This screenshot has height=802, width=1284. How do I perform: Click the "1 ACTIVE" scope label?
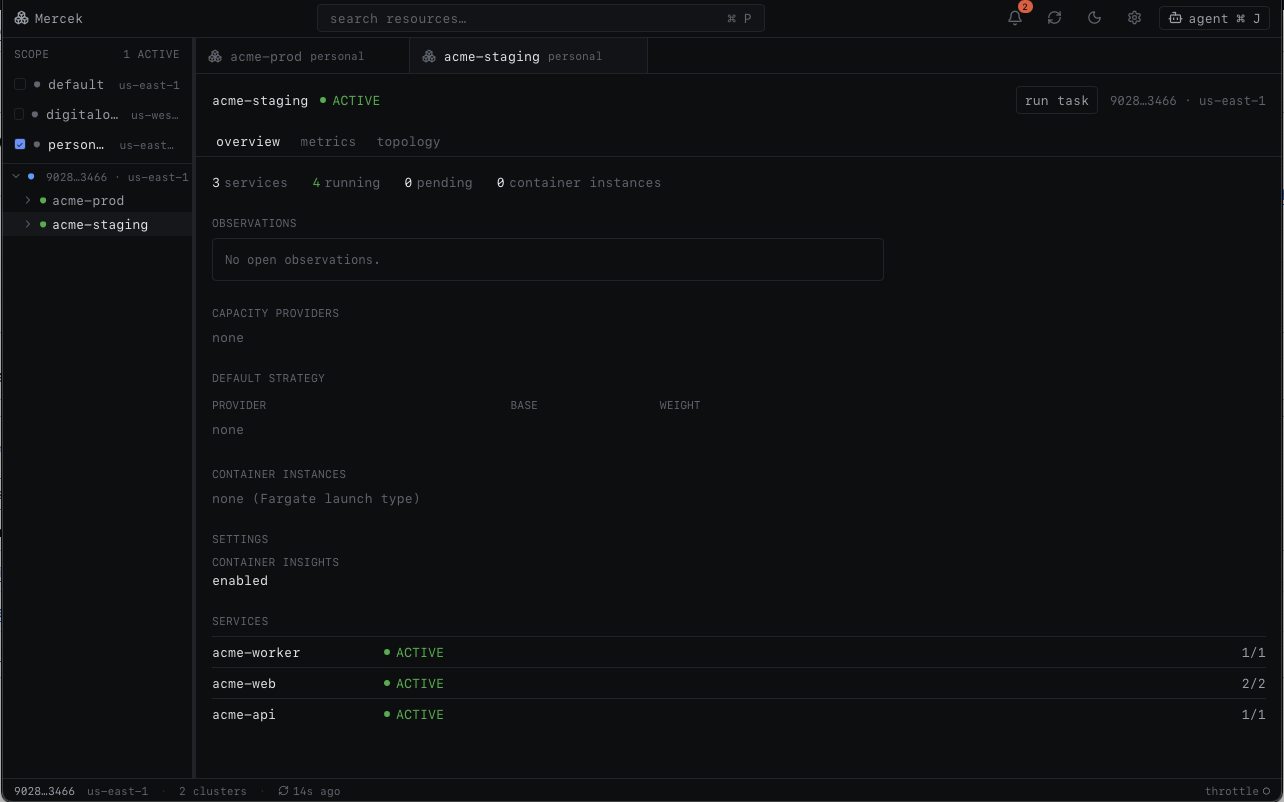coord(151,55)
